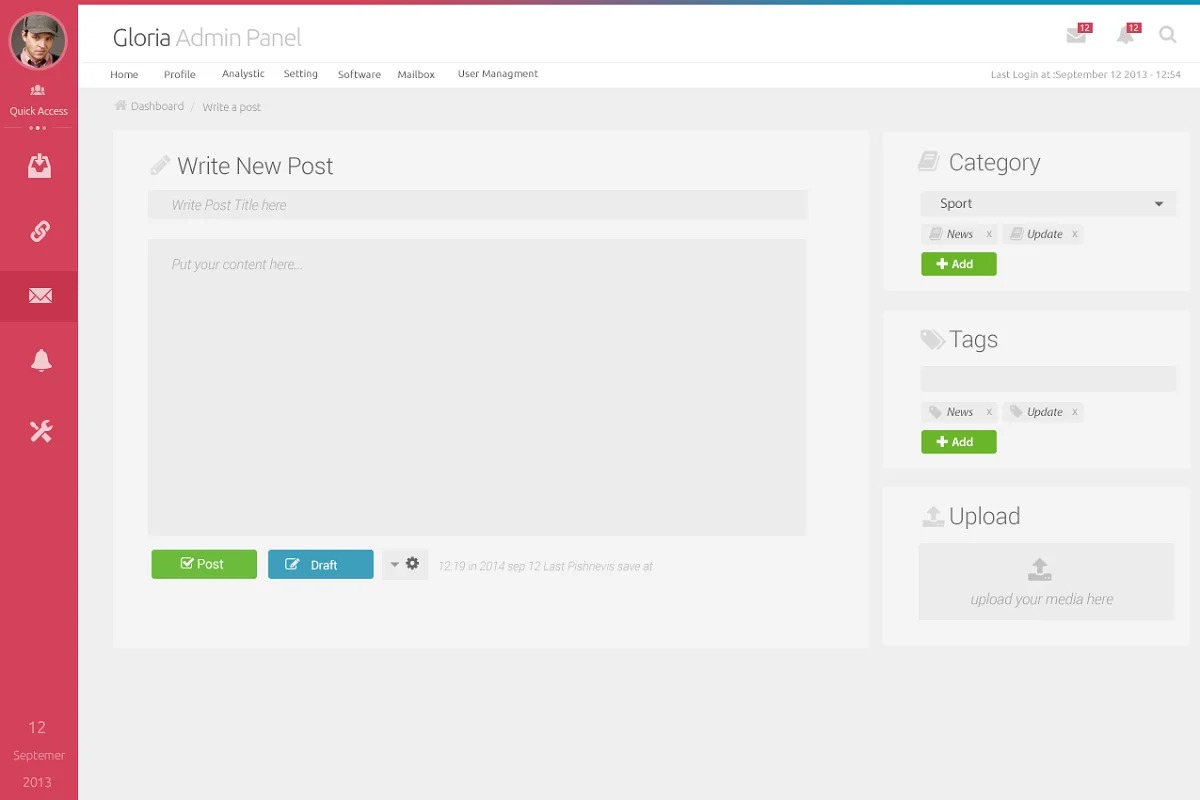
Task: Open the link icon in sidebar
Action: [x=39, y=231]
